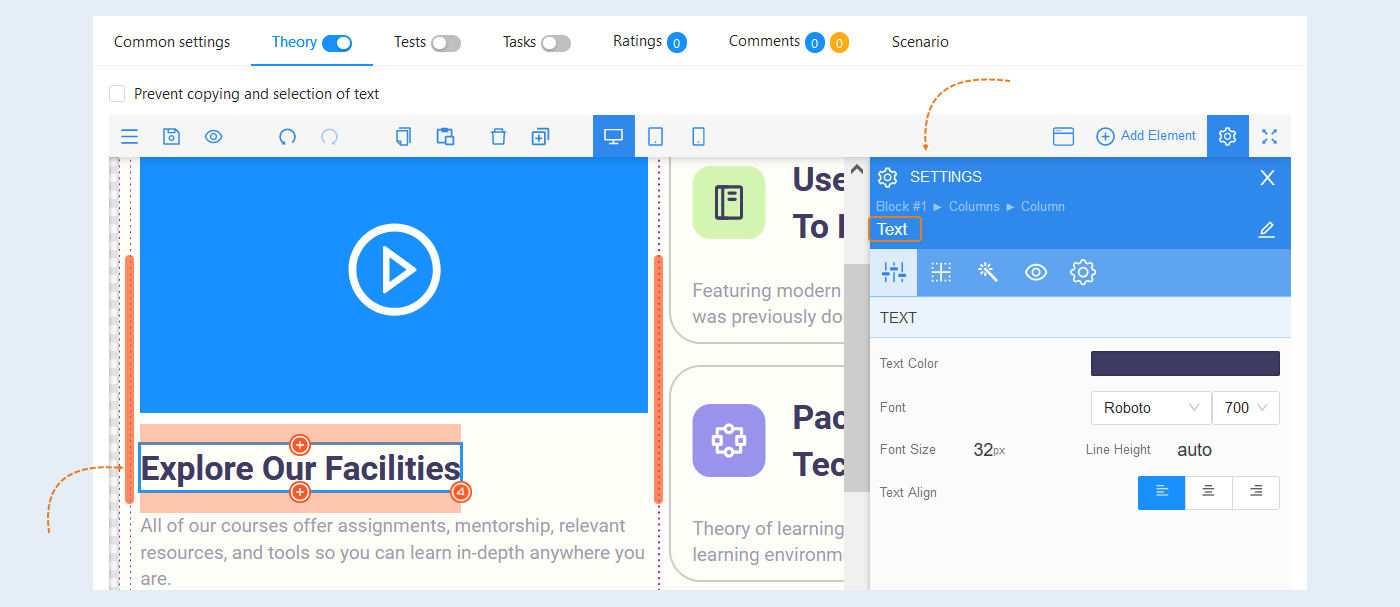Viewport: 1400px width, 607px height.
Task: Copy the selected element
Action: pyautogui.click(x=403, y=137)
